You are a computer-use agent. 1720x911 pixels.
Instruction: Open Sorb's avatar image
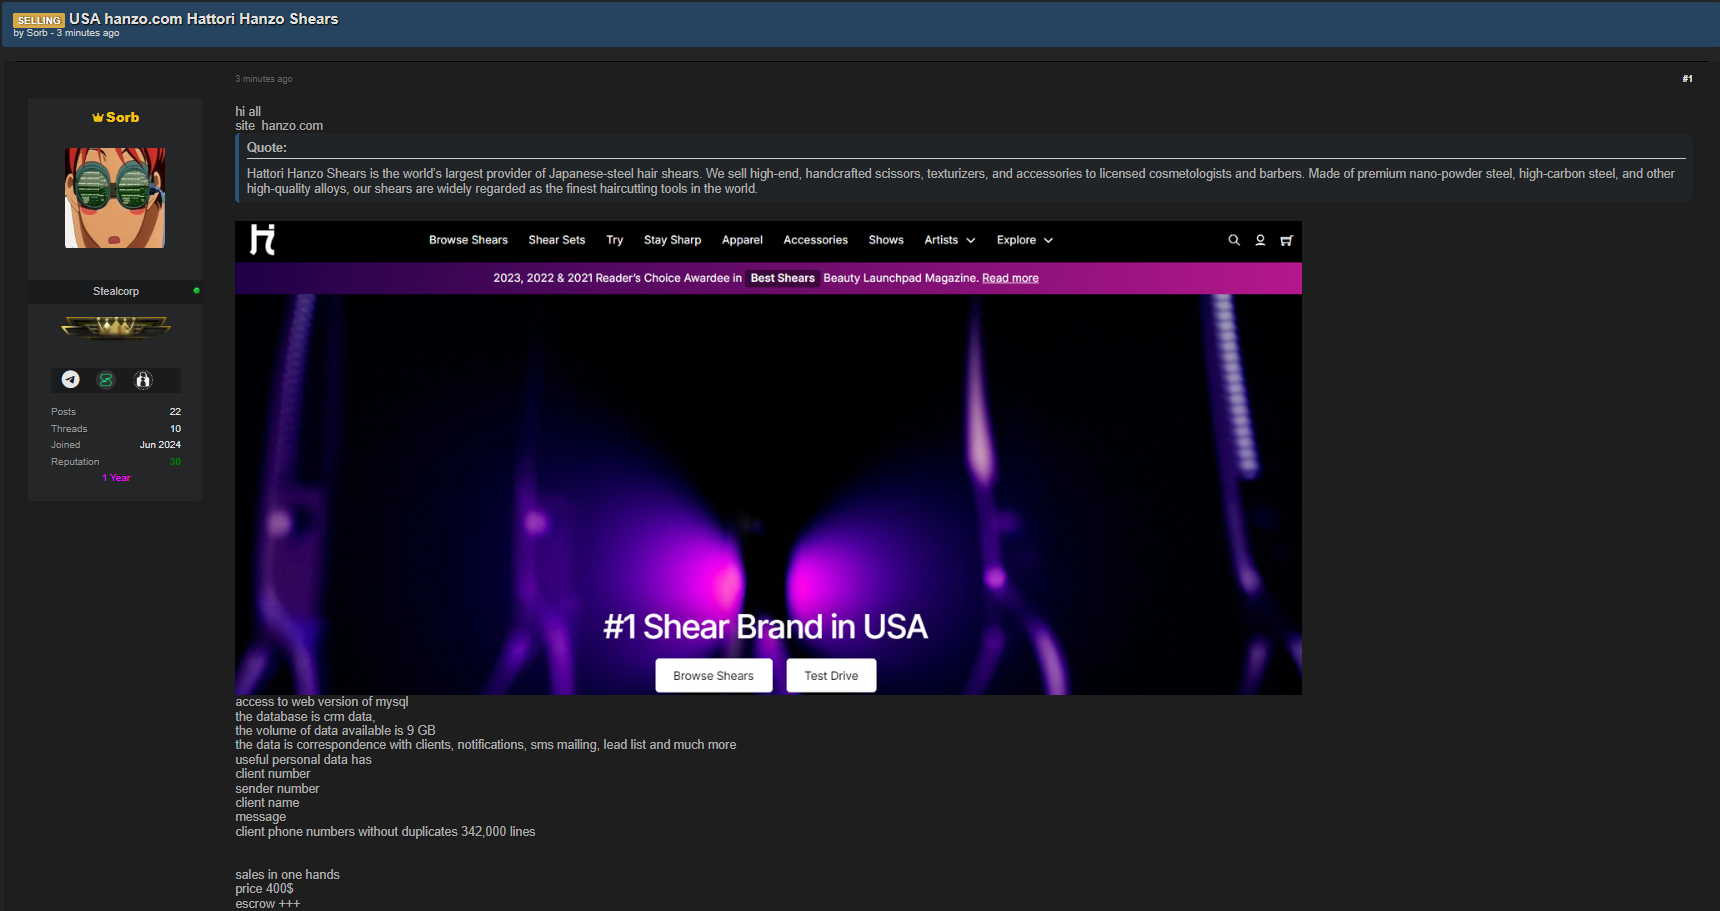pyautogui.click(x=115, y=198)
